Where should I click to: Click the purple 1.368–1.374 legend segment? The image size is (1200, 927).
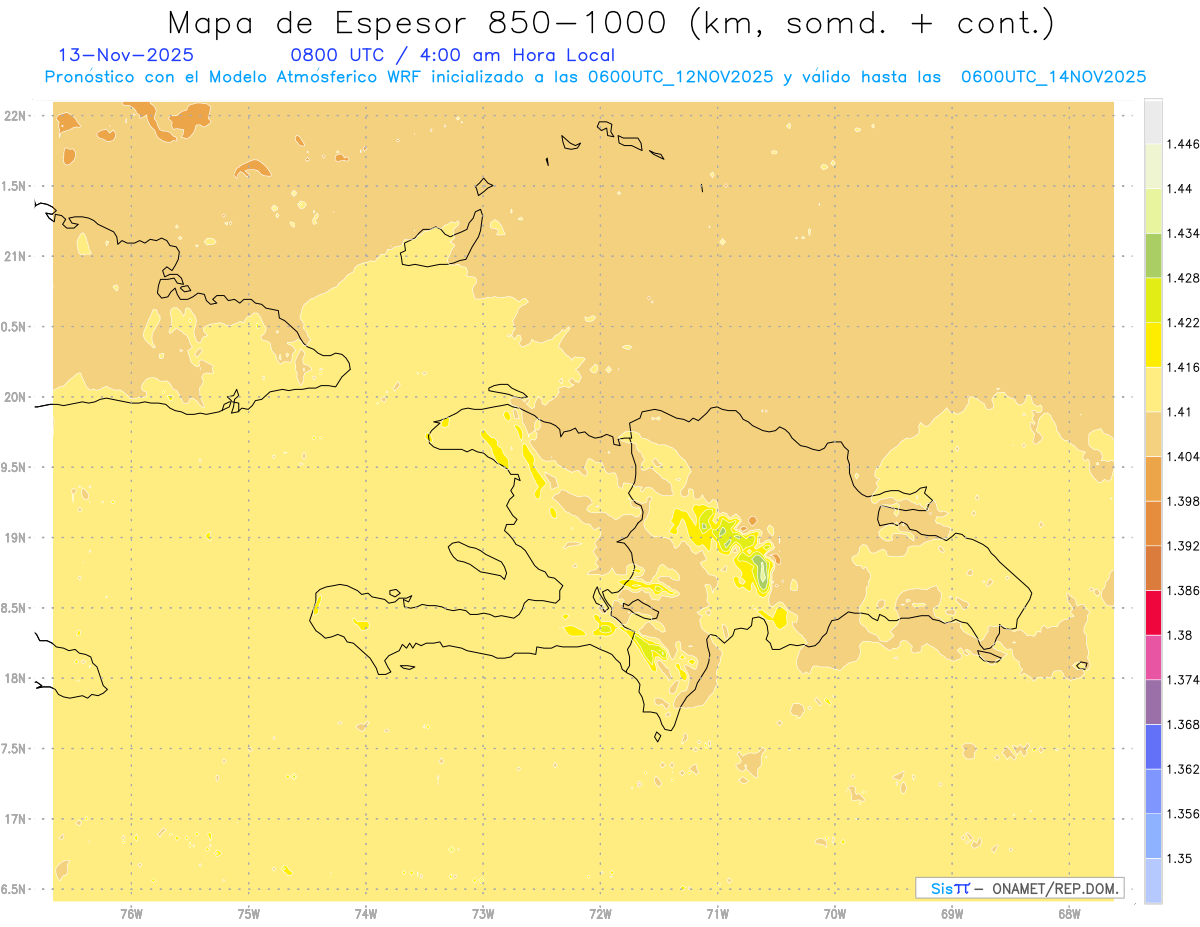pyautogui.click(x=1153, y=702)
